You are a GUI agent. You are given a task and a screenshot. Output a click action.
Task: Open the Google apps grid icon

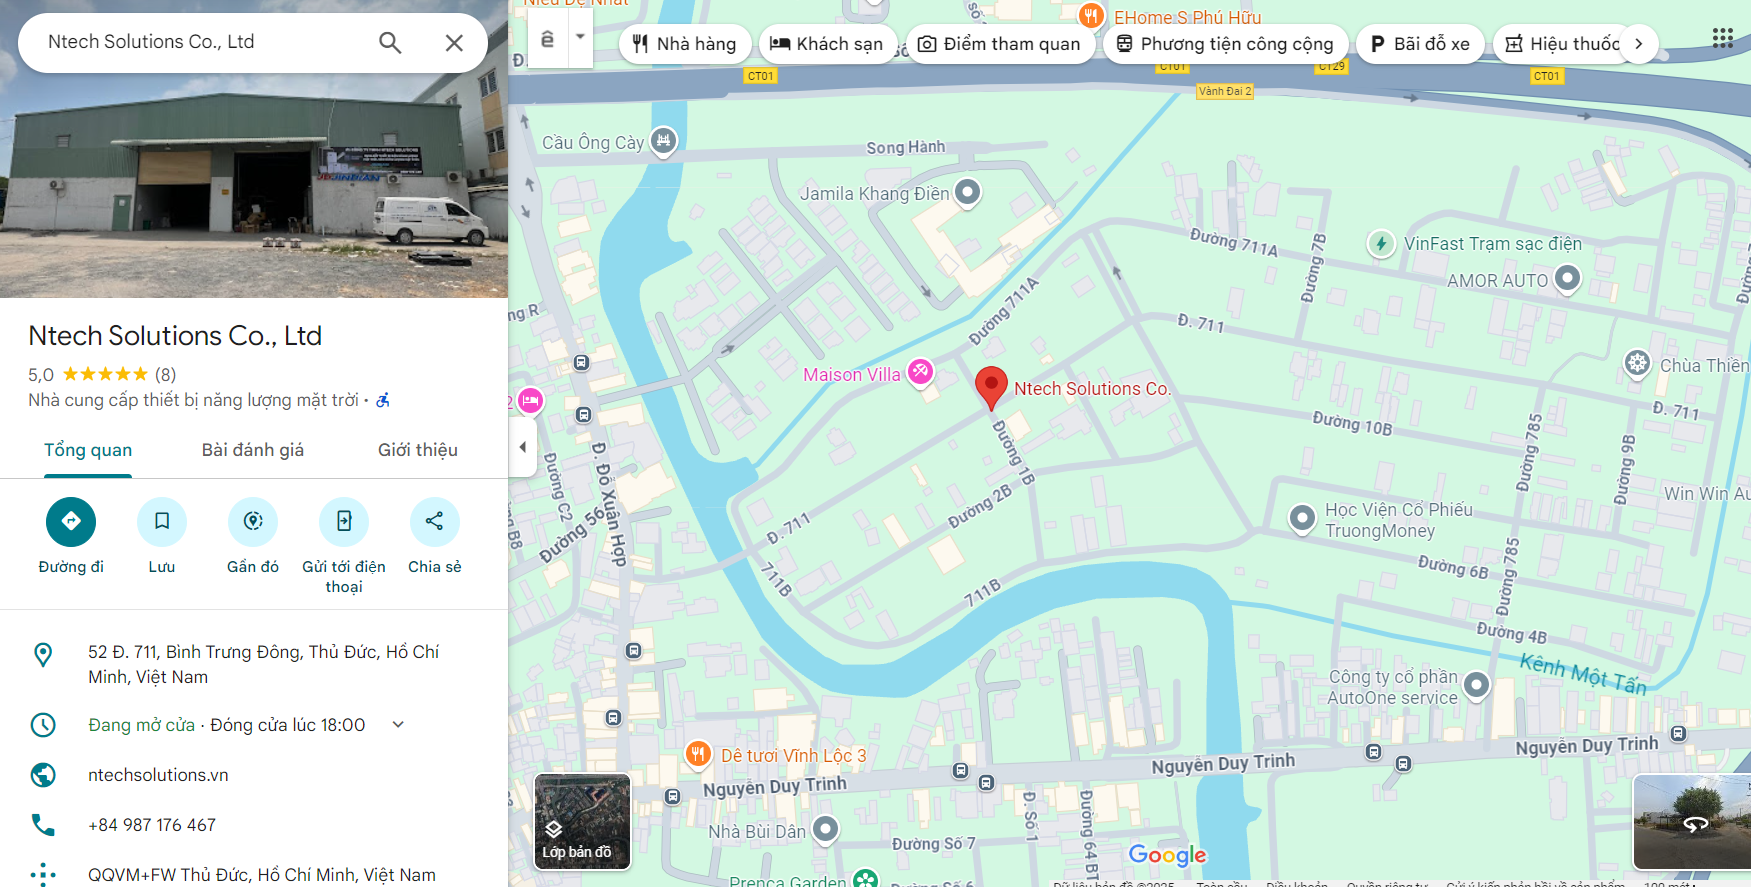pyautogui.click(x=1722, y=38)
